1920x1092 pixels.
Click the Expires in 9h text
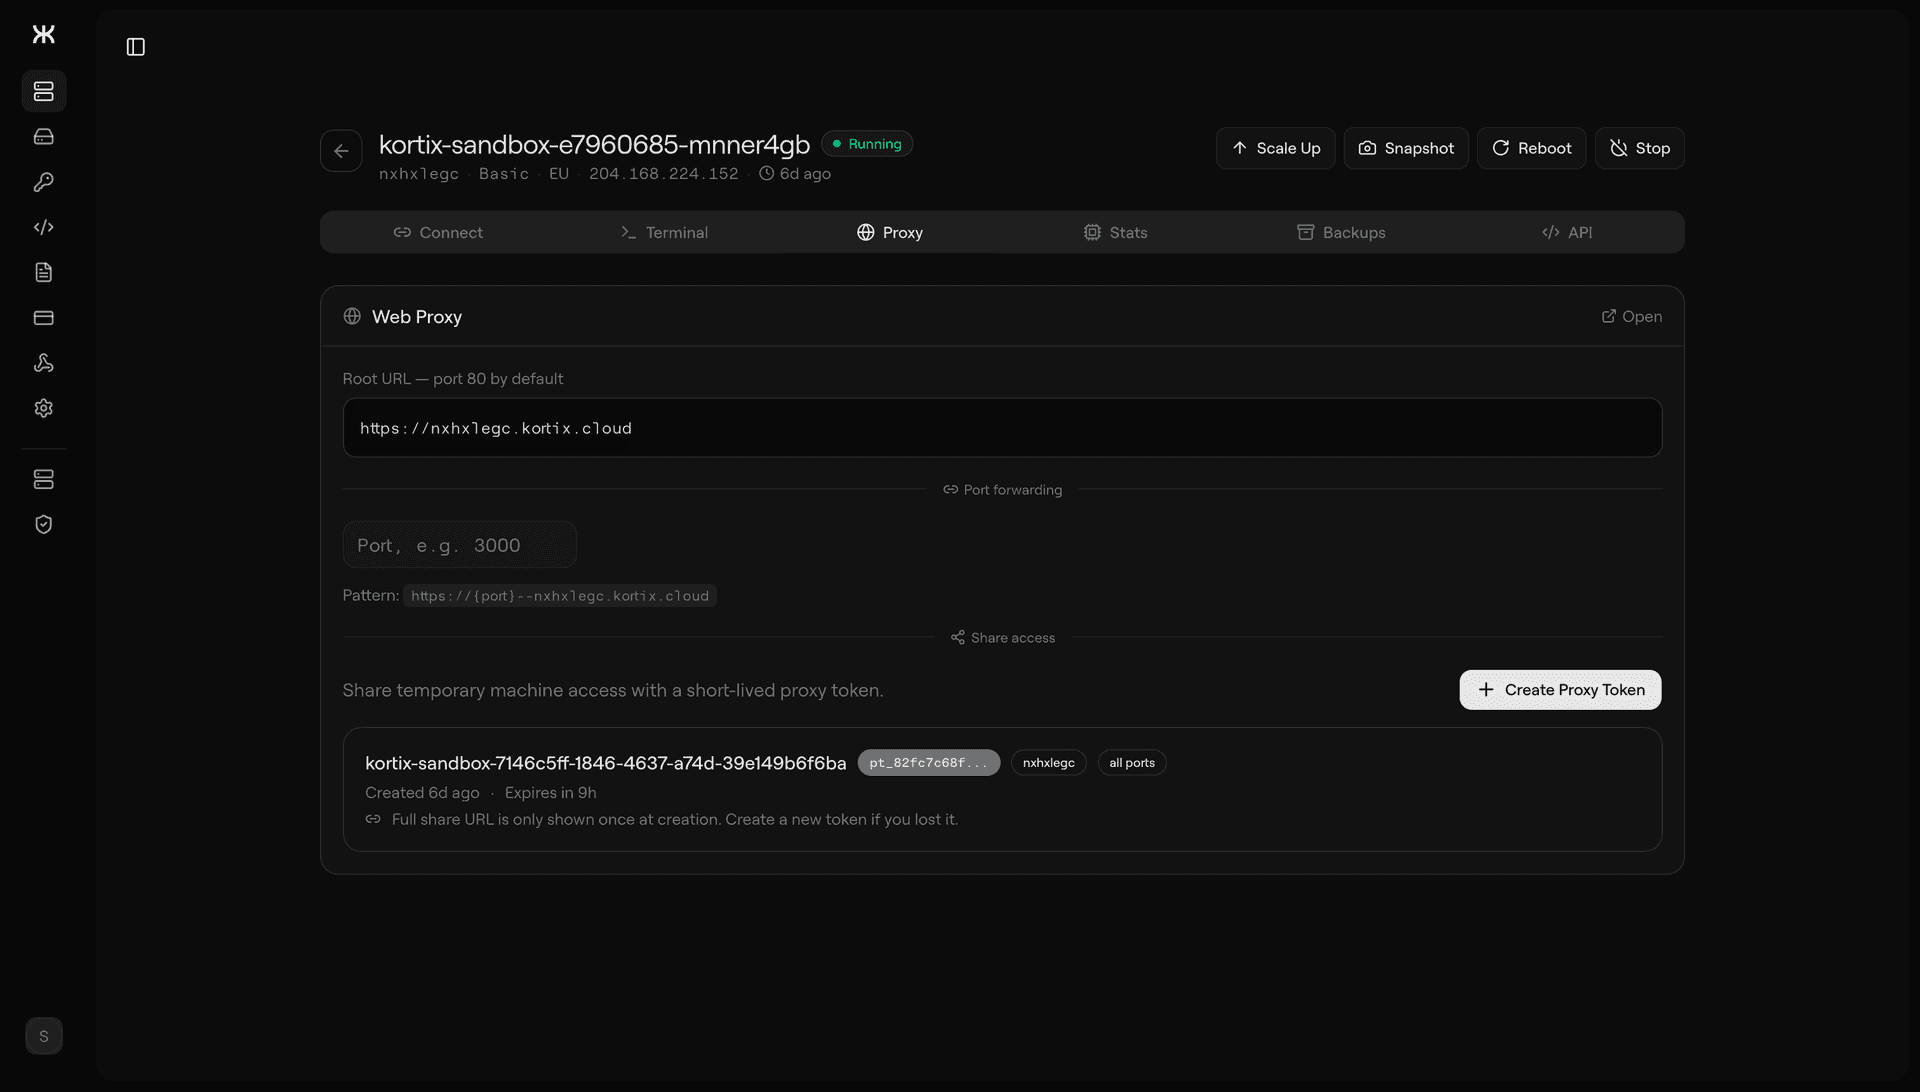(x=551, y=793)
